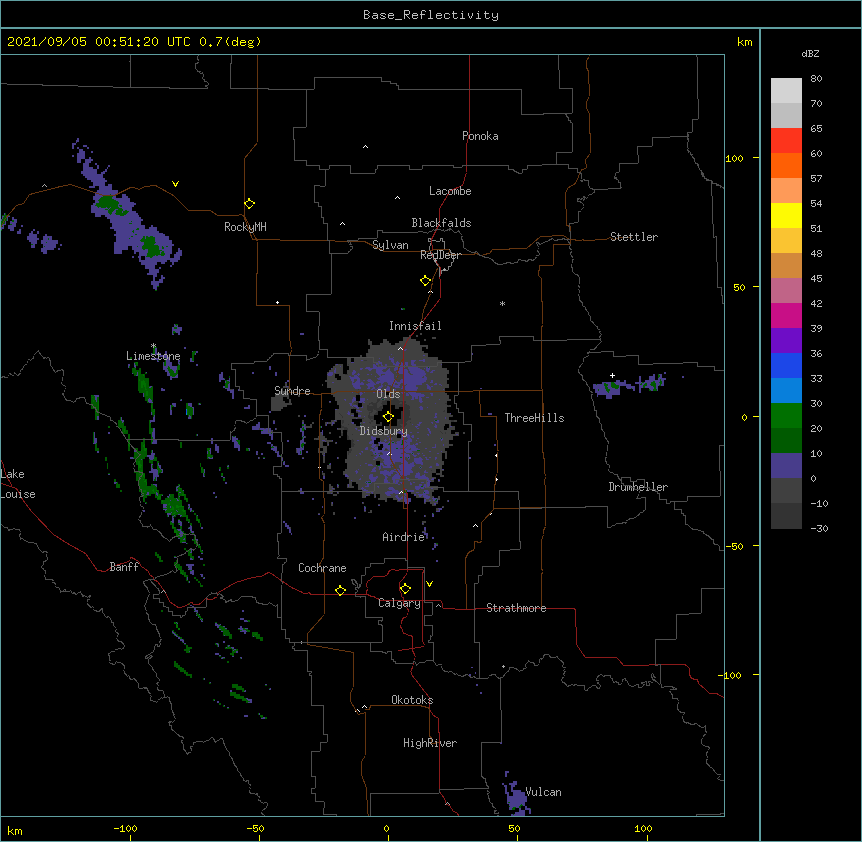Click the Banff label
Screen dimensions: 862x842
point(124,567)
